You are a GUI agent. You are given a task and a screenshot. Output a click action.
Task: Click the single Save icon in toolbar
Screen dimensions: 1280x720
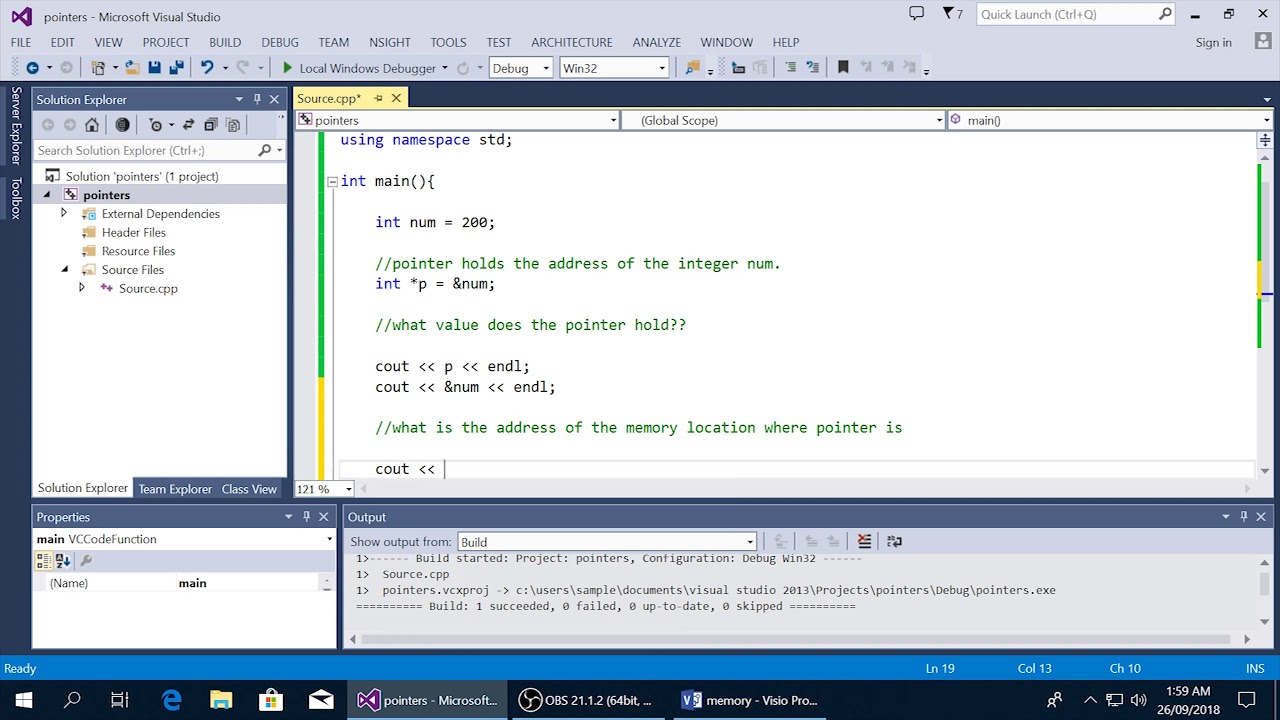click(154, 68)
